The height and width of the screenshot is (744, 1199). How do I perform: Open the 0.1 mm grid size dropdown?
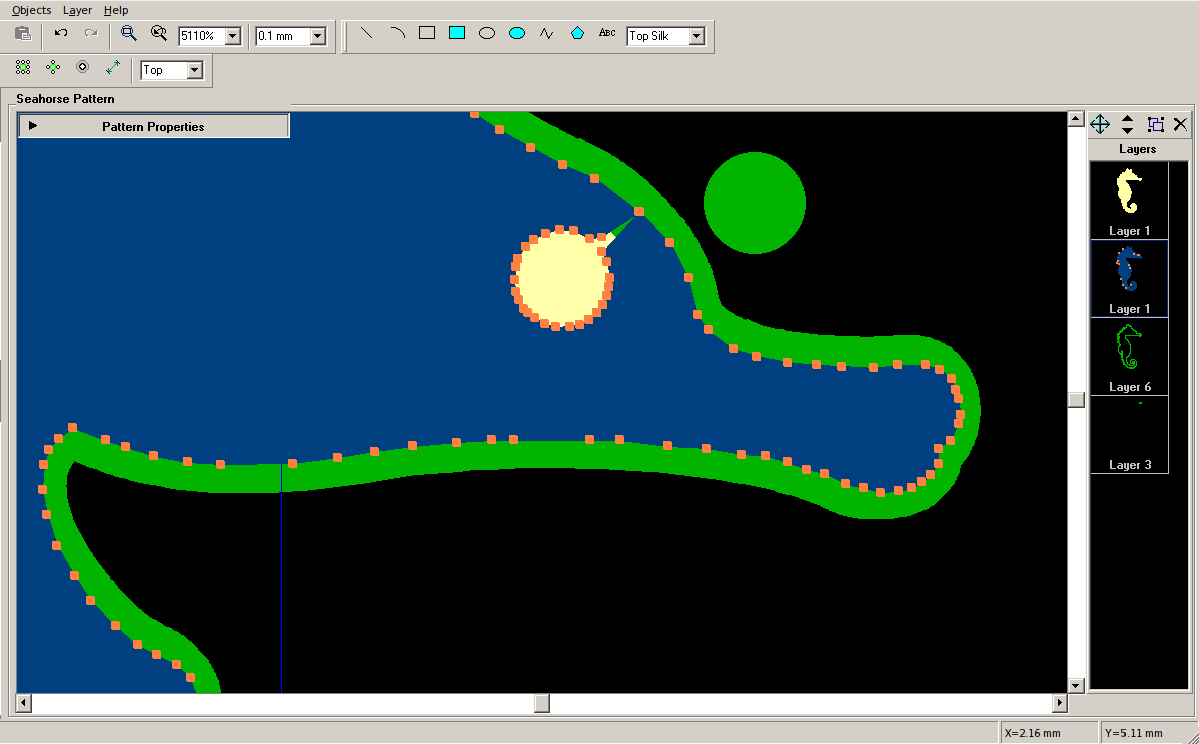coord(318,36)
